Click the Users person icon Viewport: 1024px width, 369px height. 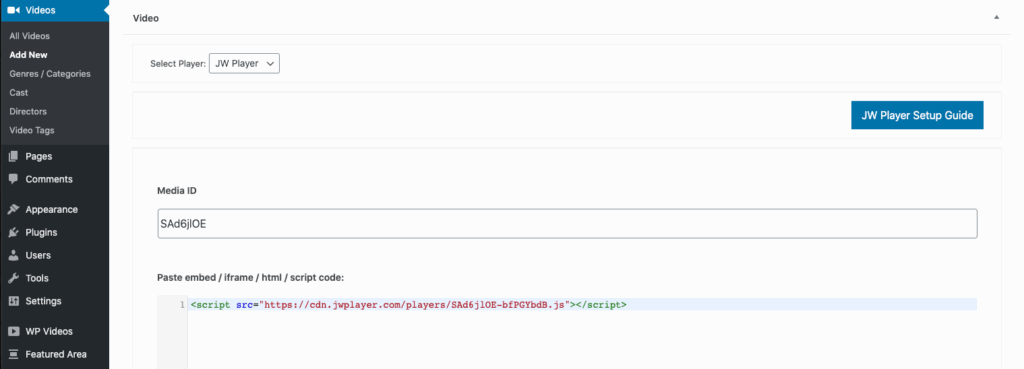[x=13, y=255]
